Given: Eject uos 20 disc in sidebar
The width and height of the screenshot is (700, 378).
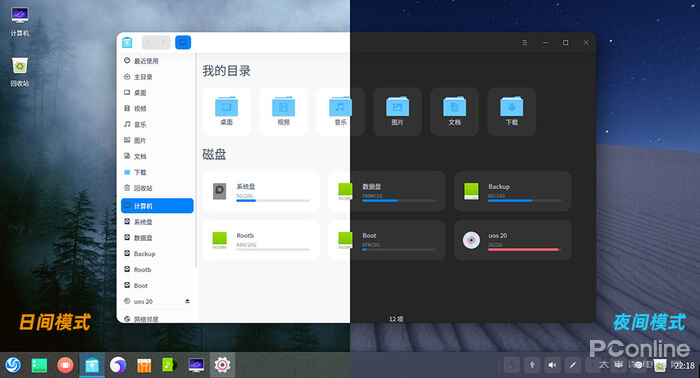Looking at the screenshot, I should 188,301.
